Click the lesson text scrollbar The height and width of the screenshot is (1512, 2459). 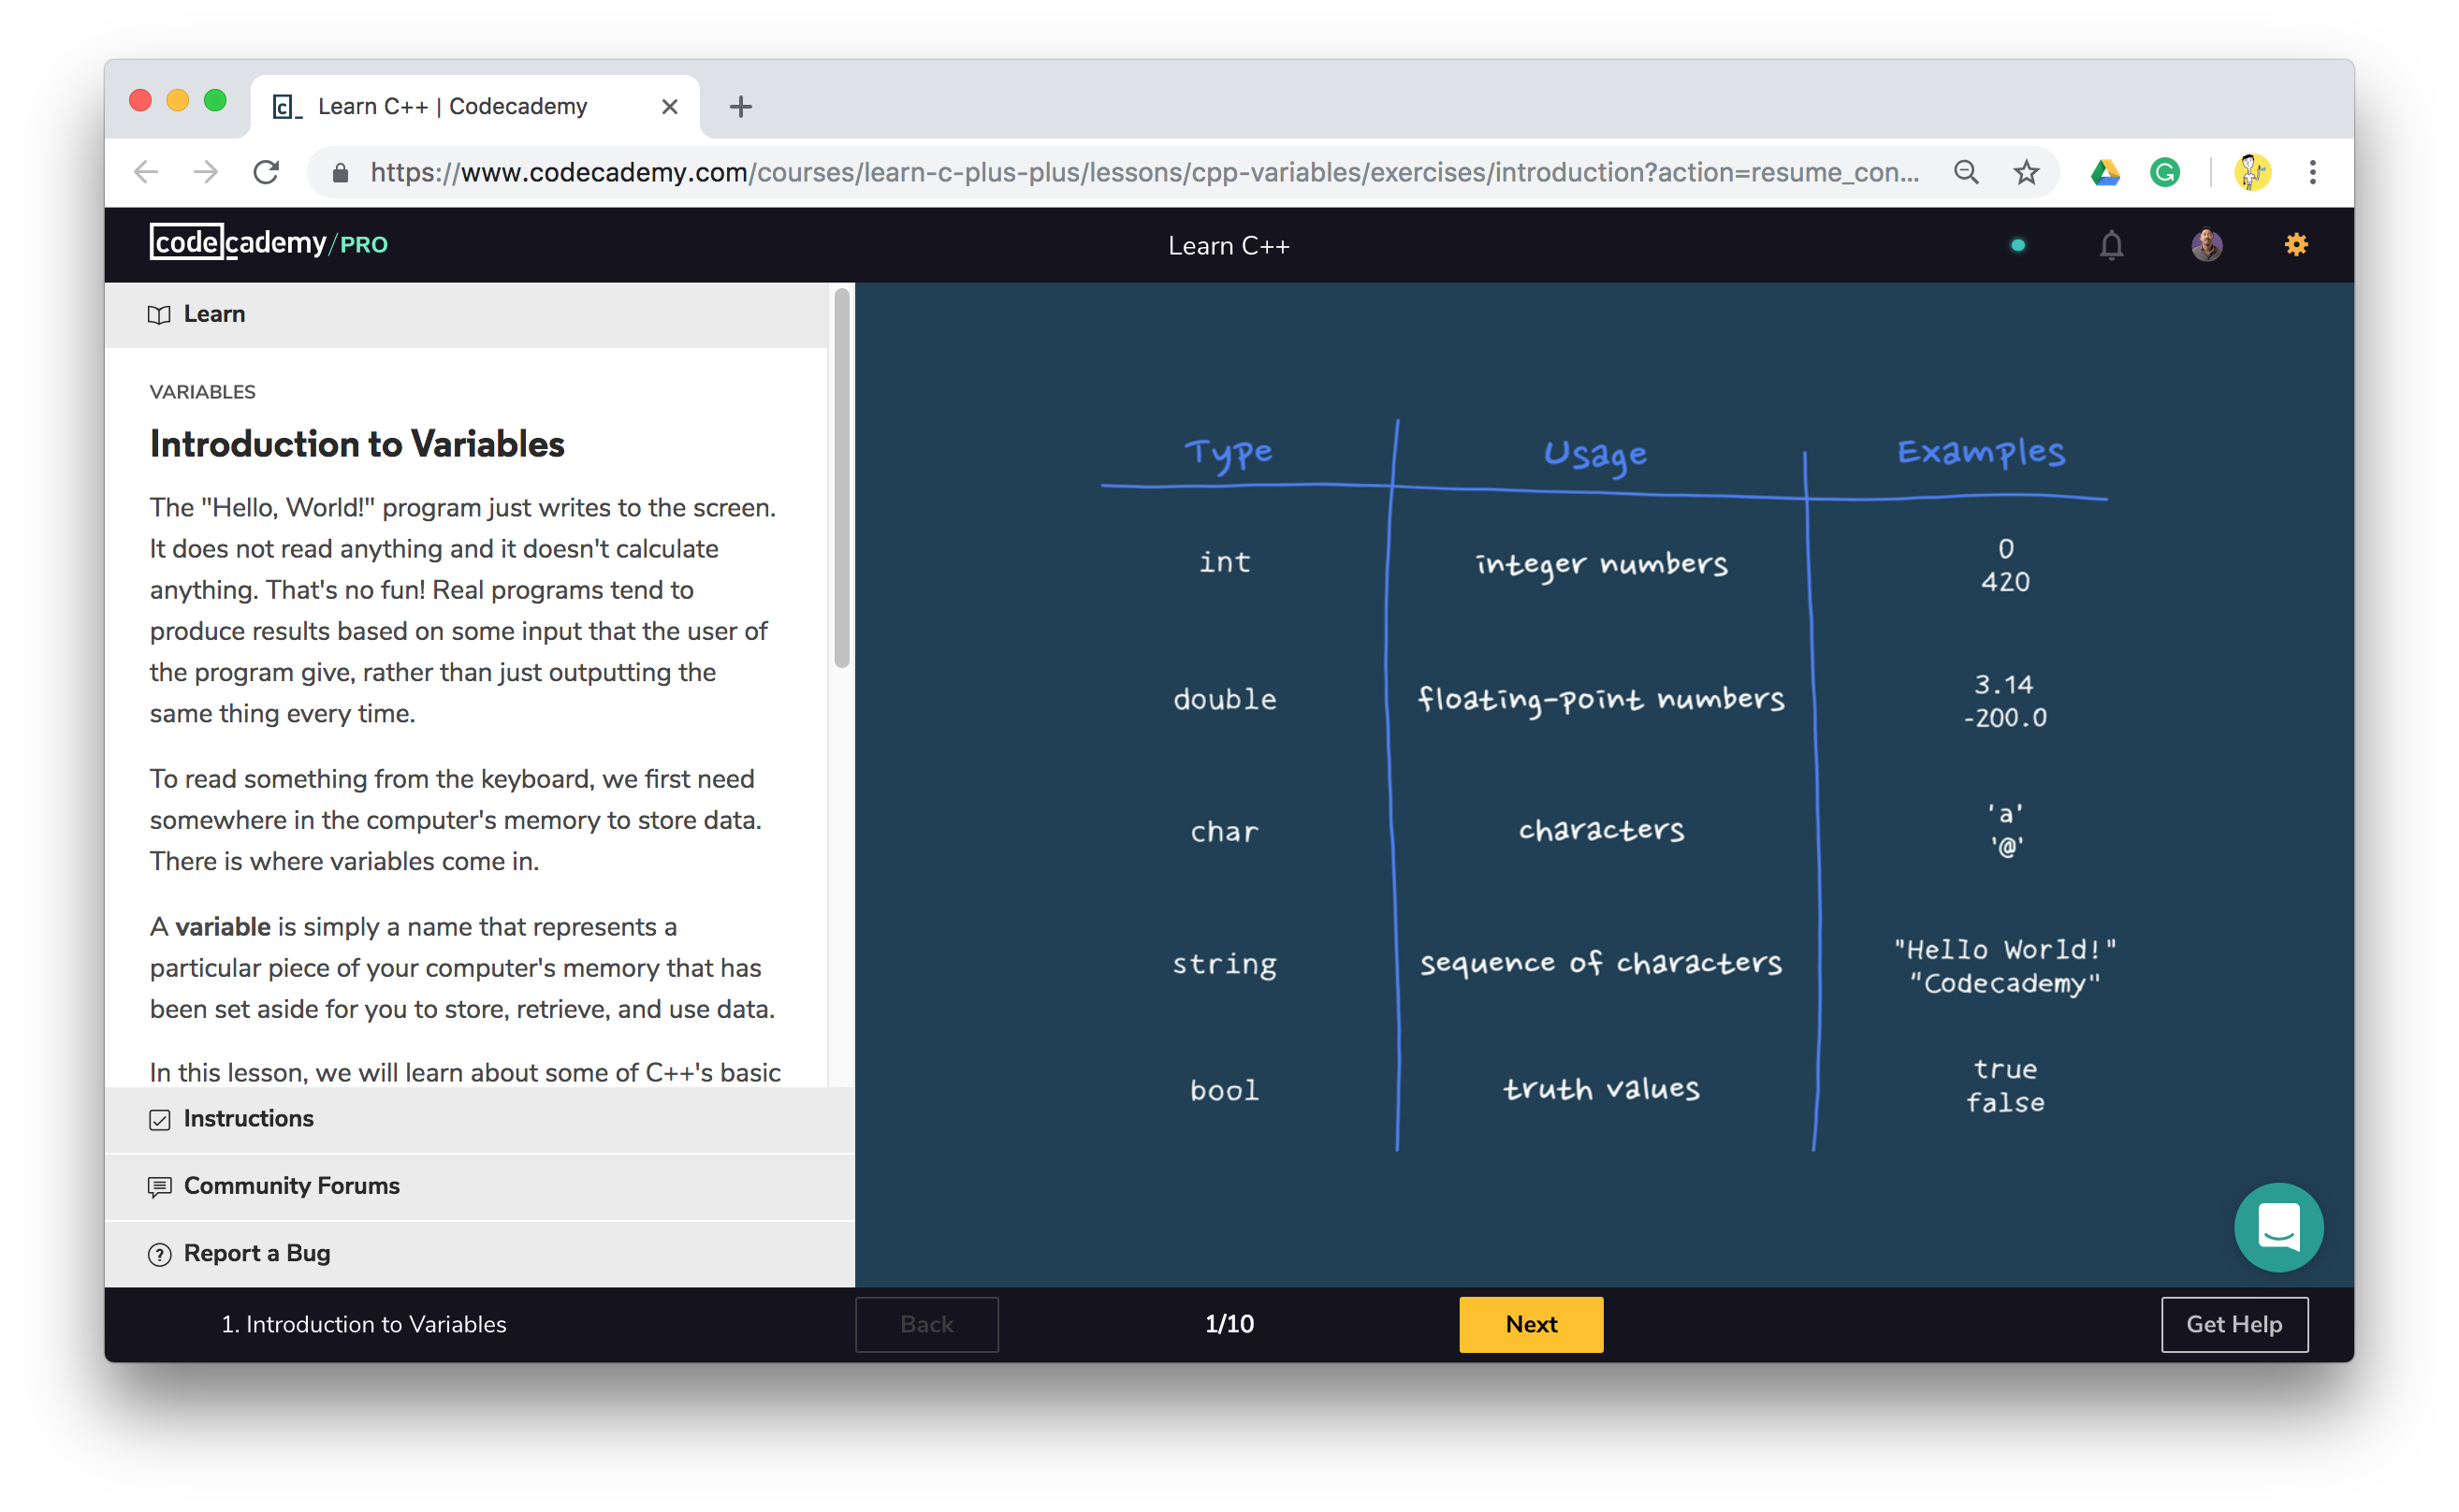pos(842,480)
